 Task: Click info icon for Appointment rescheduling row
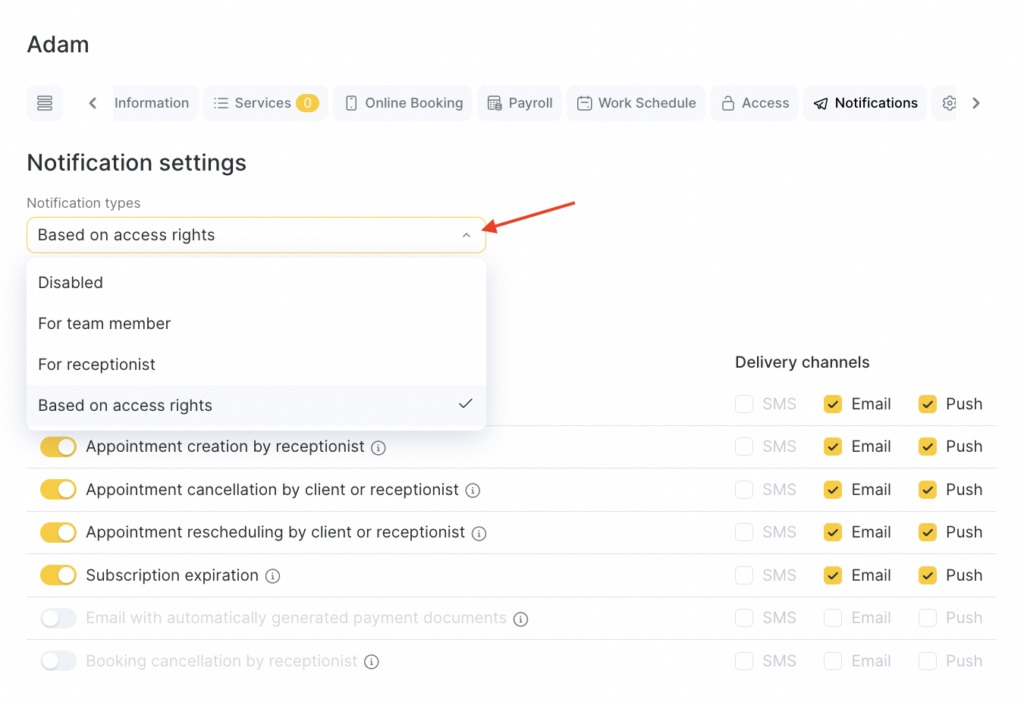(479, 533)
